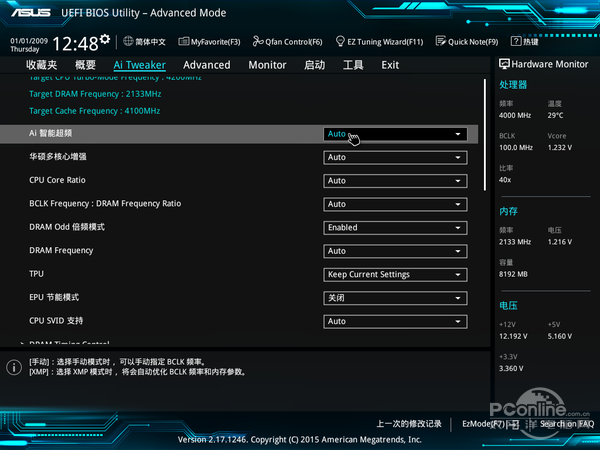600x450 pixels.
Task: Click the 处理器 heading in Hardware Monitor
Action: click(513, 85)
